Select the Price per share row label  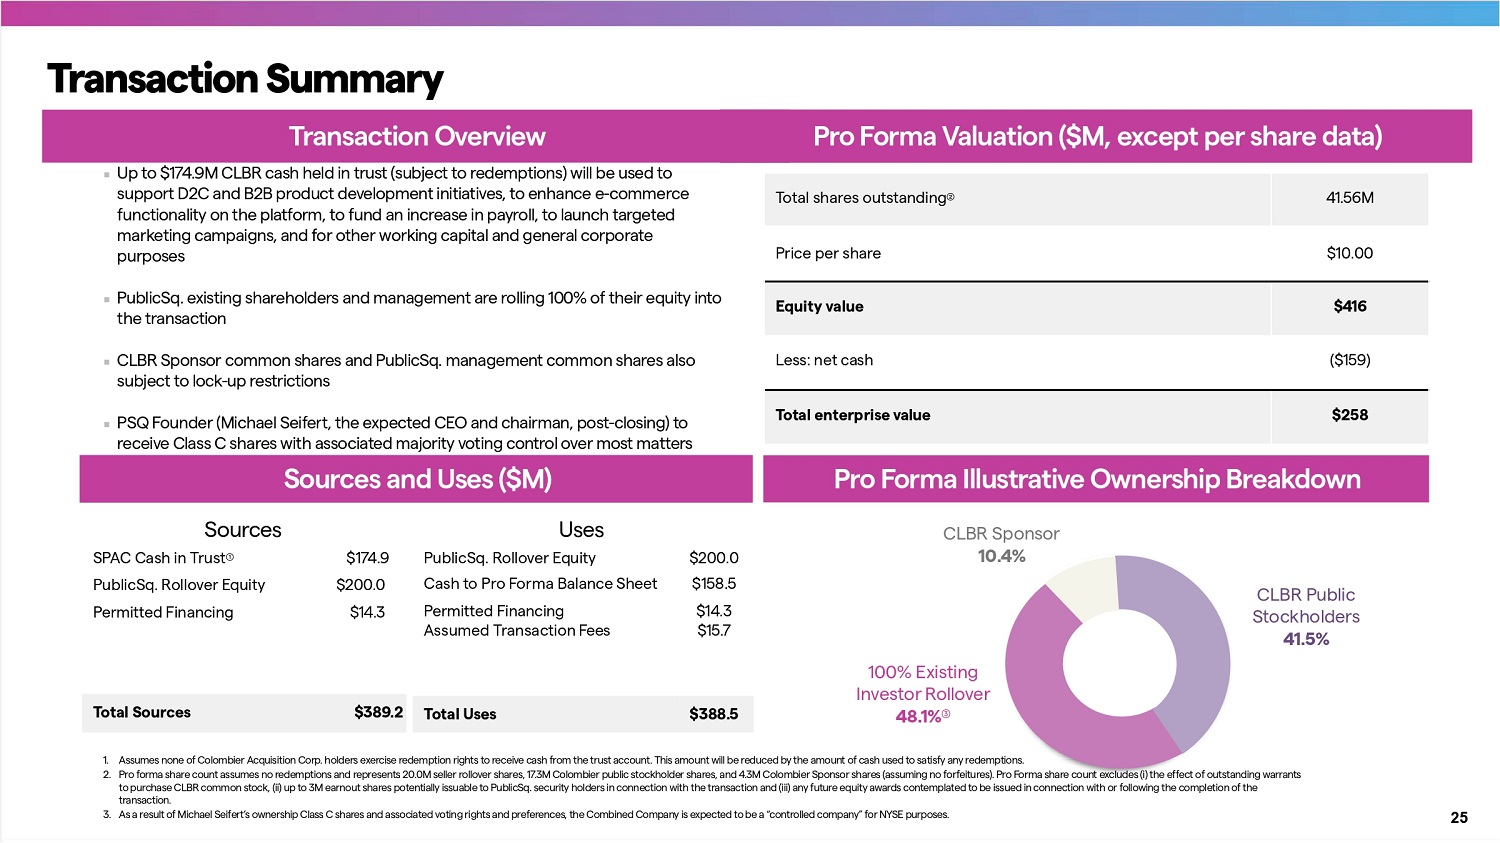coord(828,253)
